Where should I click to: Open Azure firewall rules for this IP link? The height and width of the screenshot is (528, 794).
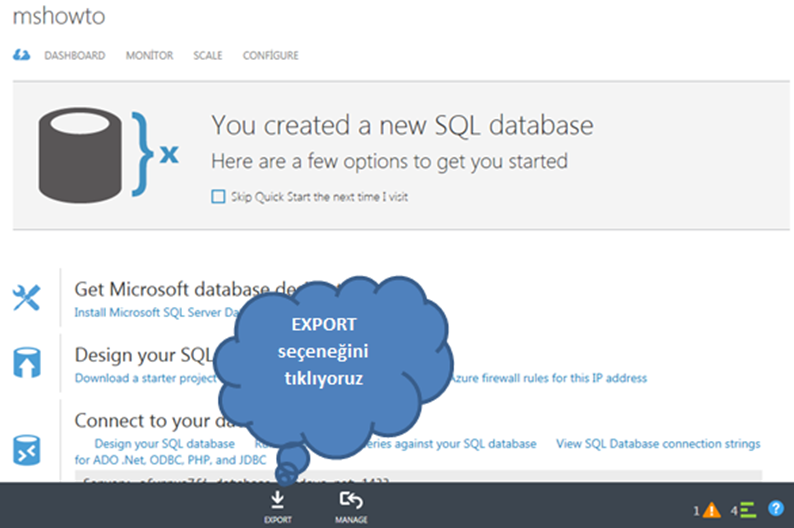[x=549, y=378]
